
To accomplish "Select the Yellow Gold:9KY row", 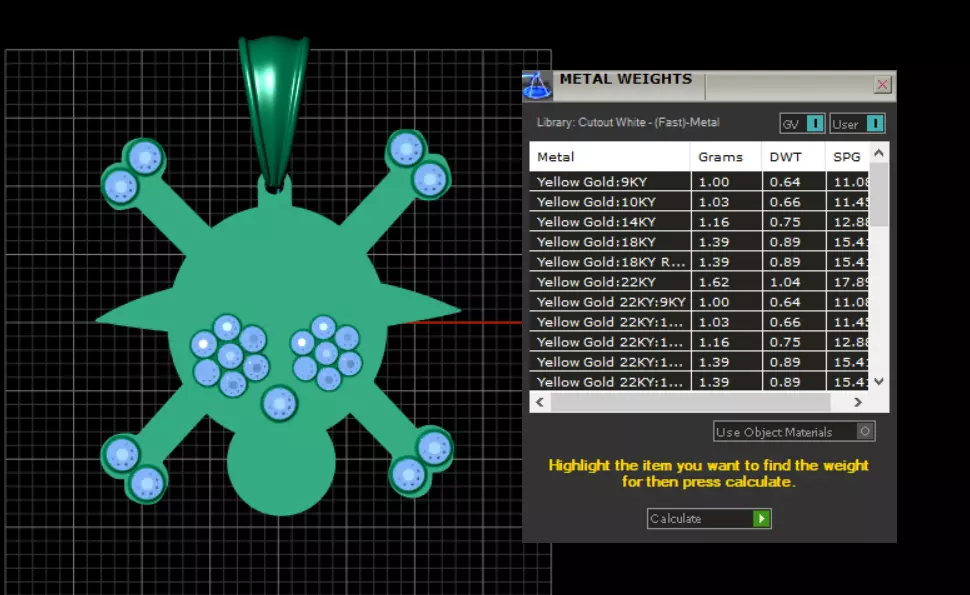I will (699, 182).
